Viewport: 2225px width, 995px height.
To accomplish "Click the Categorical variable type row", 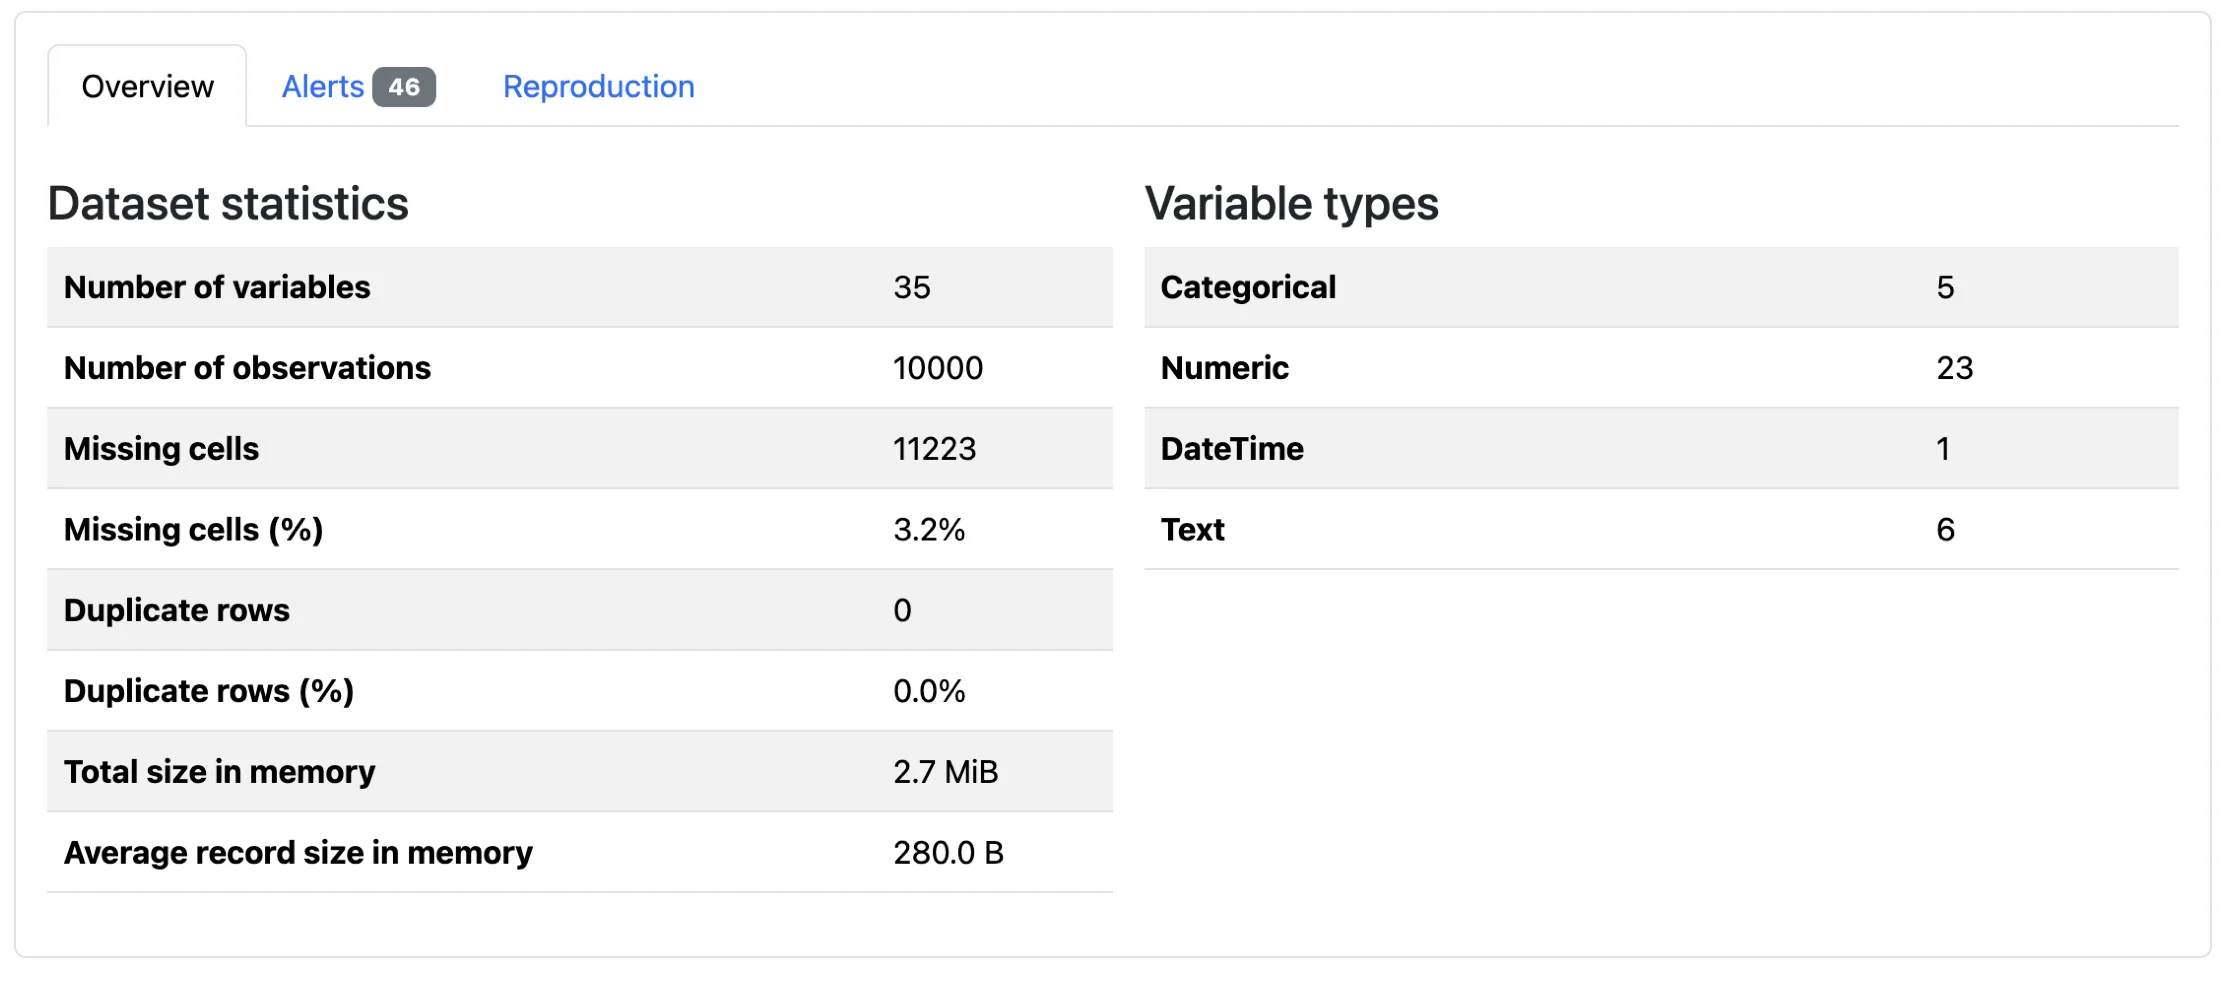I will tap(1660, 287).
